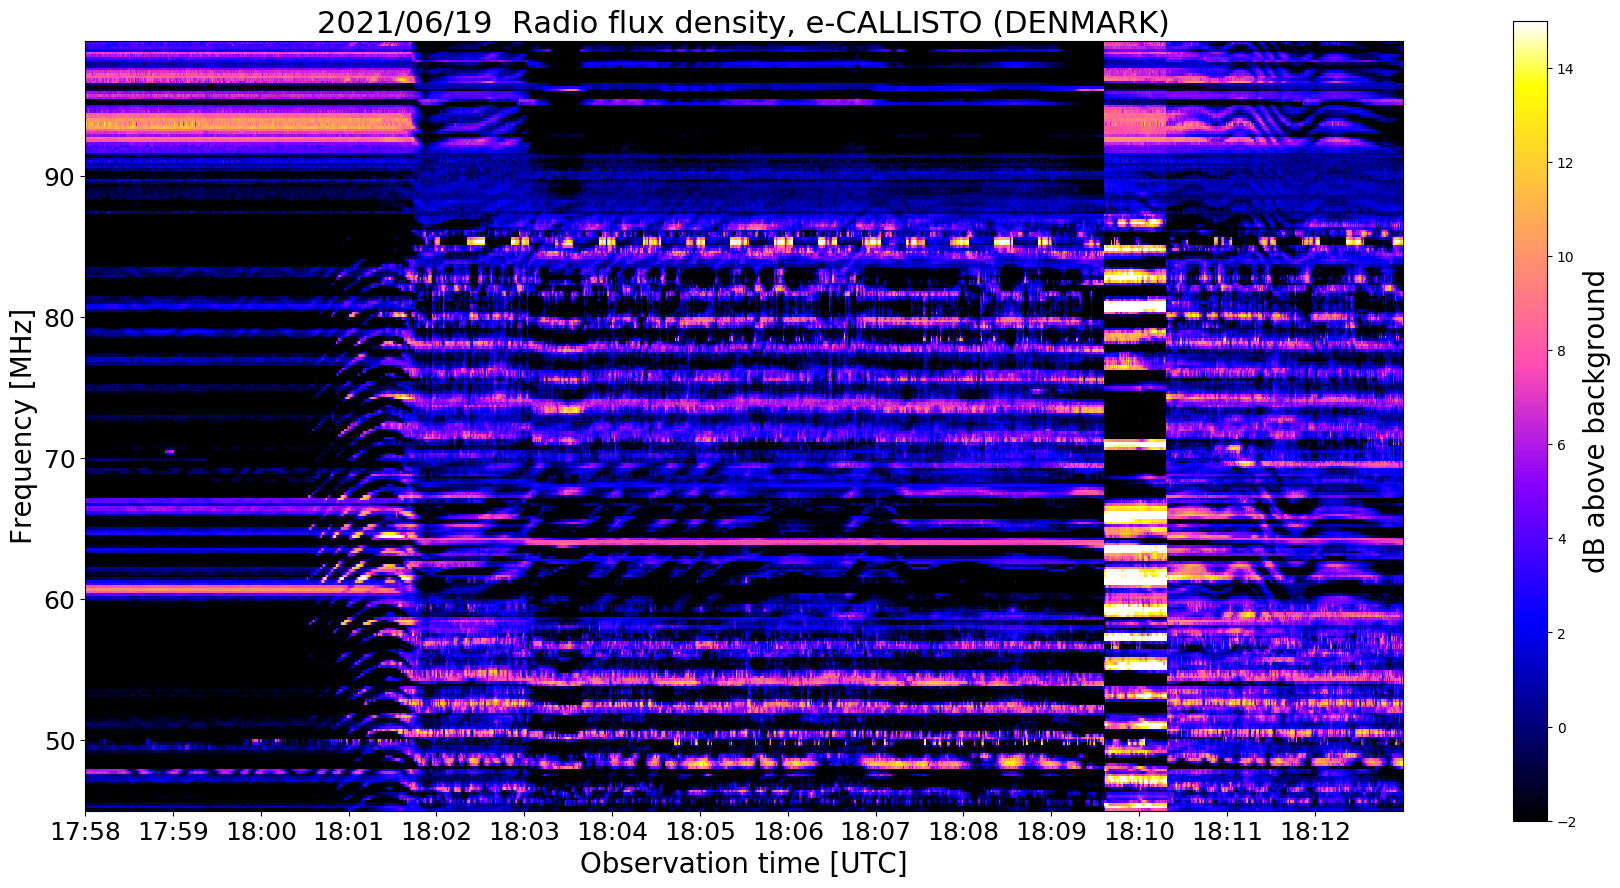Image resolution: width=1620 pixels, height=888 pixels.
Task: Click the 18:07 time tick label
Action: [x=875, y=832]
